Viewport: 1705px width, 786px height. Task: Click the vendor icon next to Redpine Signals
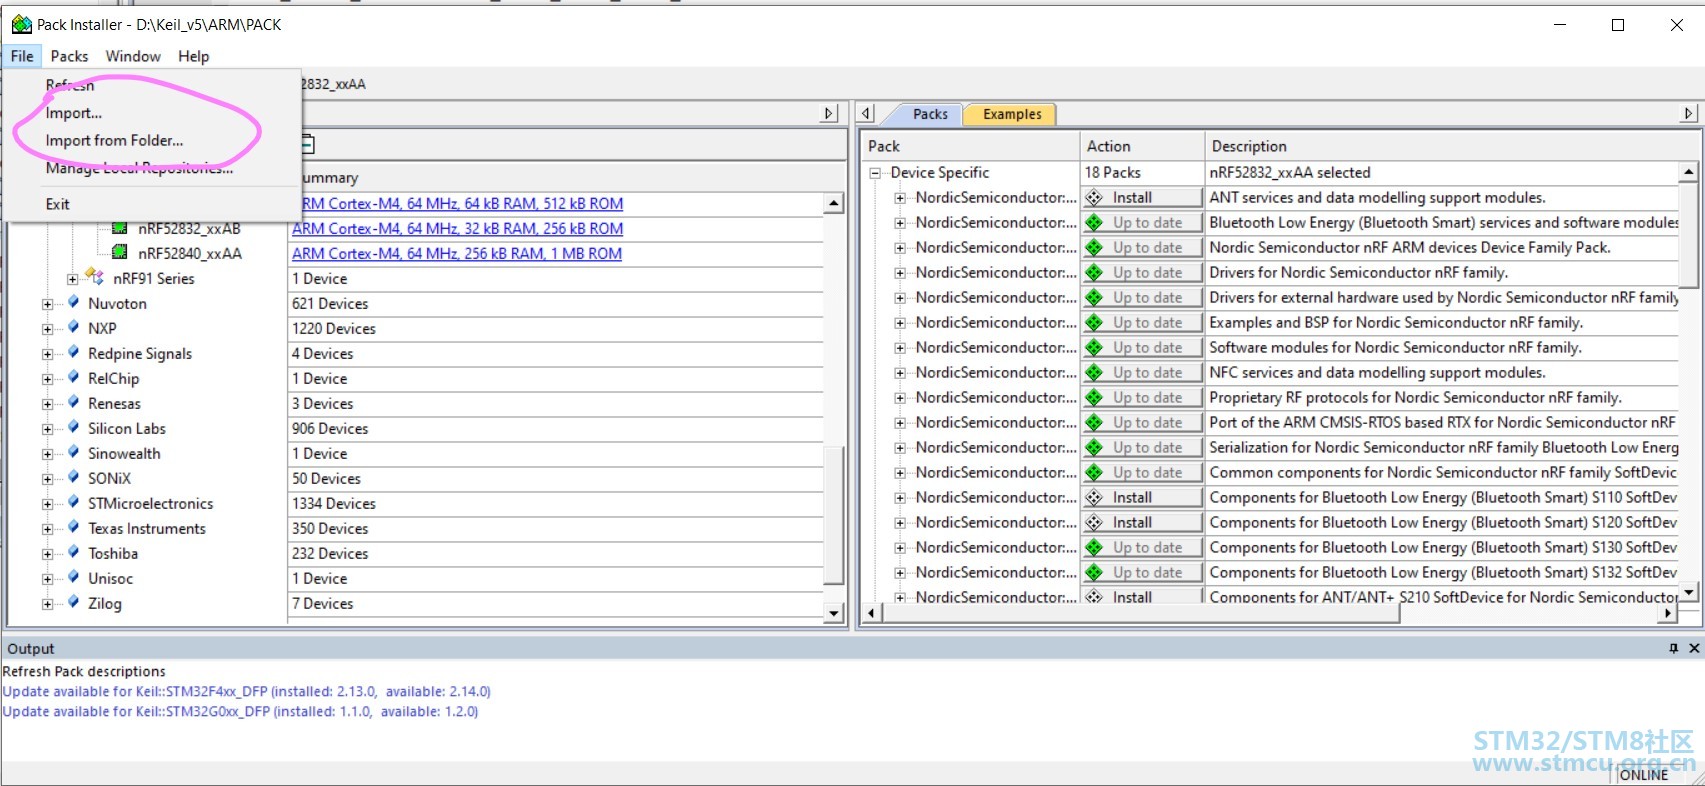coord(72,352)
